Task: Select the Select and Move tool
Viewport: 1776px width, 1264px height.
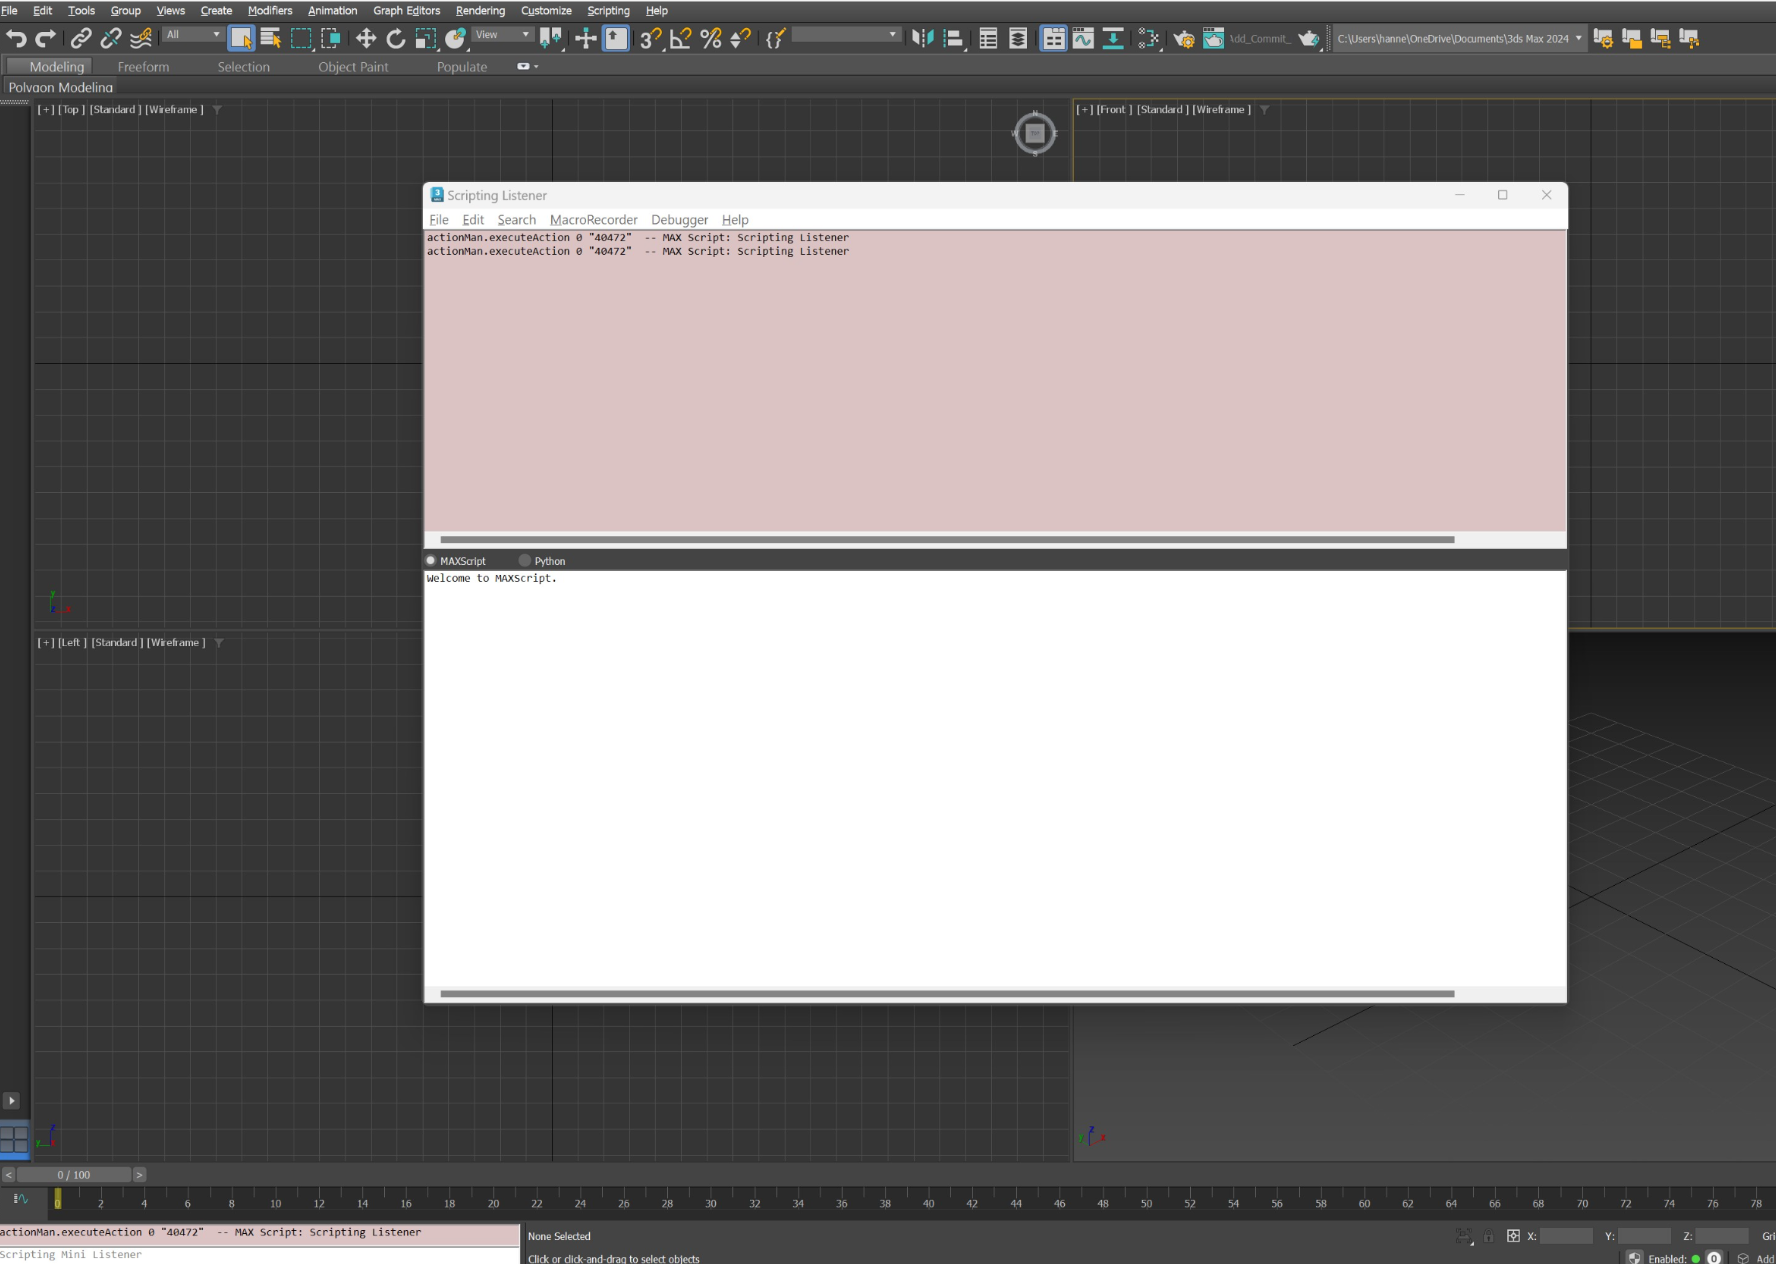Action: (366, 38)
